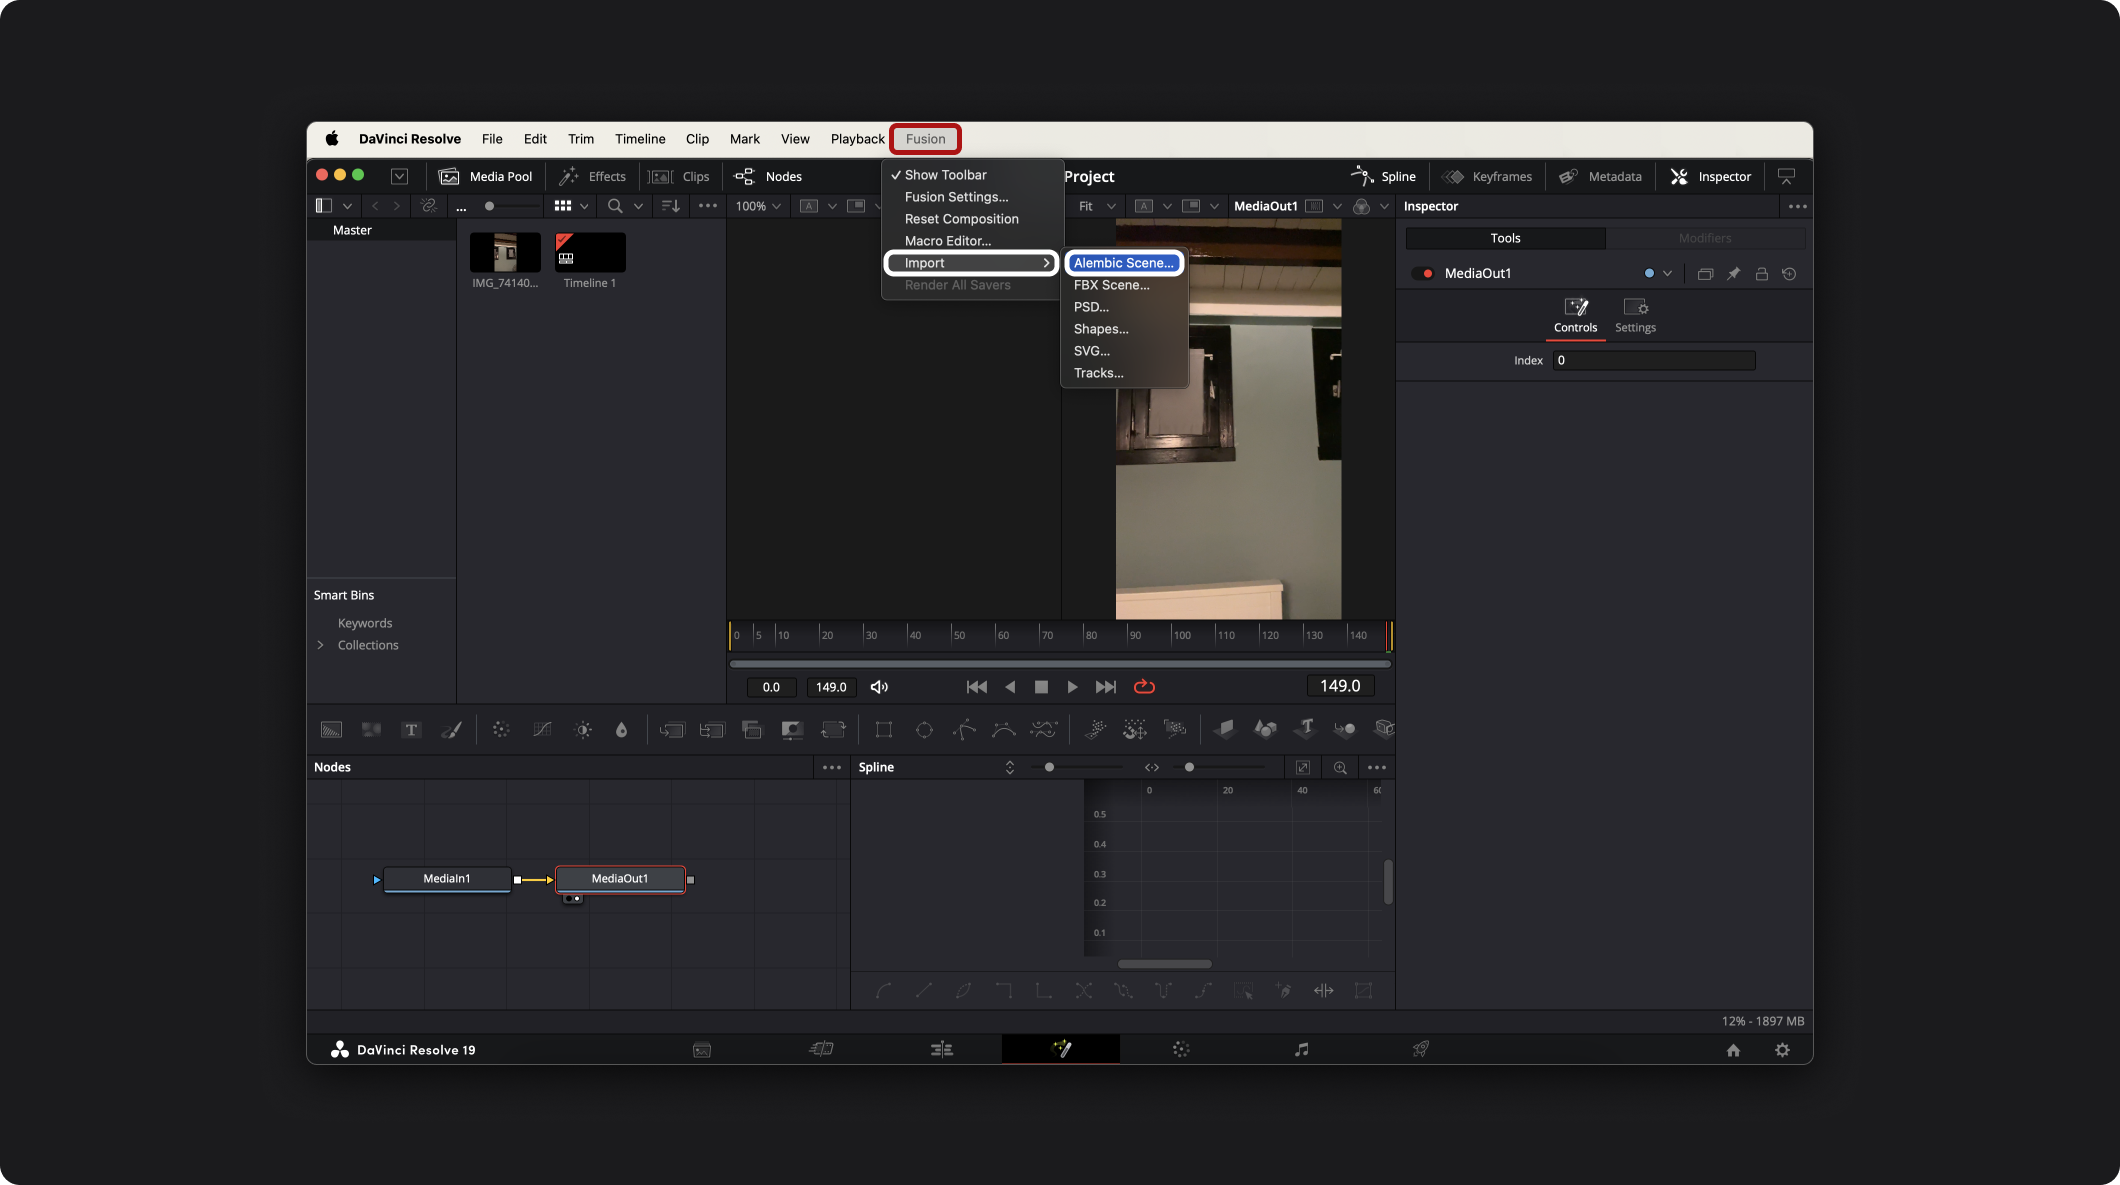Add Brightness Contrast tool node
2120x1185 pixels.
coord(583,730)
